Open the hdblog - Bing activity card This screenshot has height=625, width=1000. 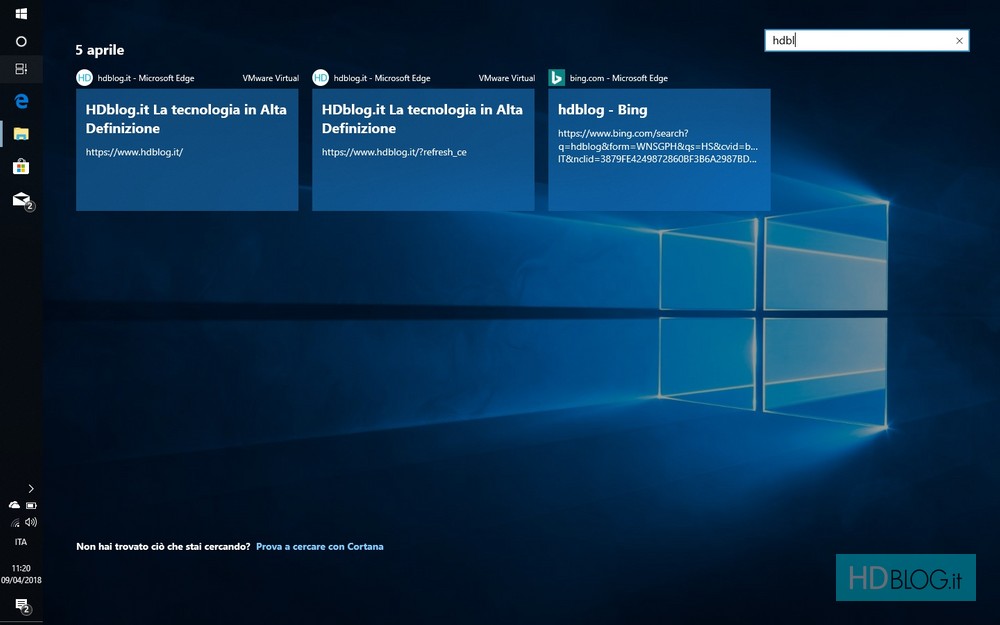(659, 150)
